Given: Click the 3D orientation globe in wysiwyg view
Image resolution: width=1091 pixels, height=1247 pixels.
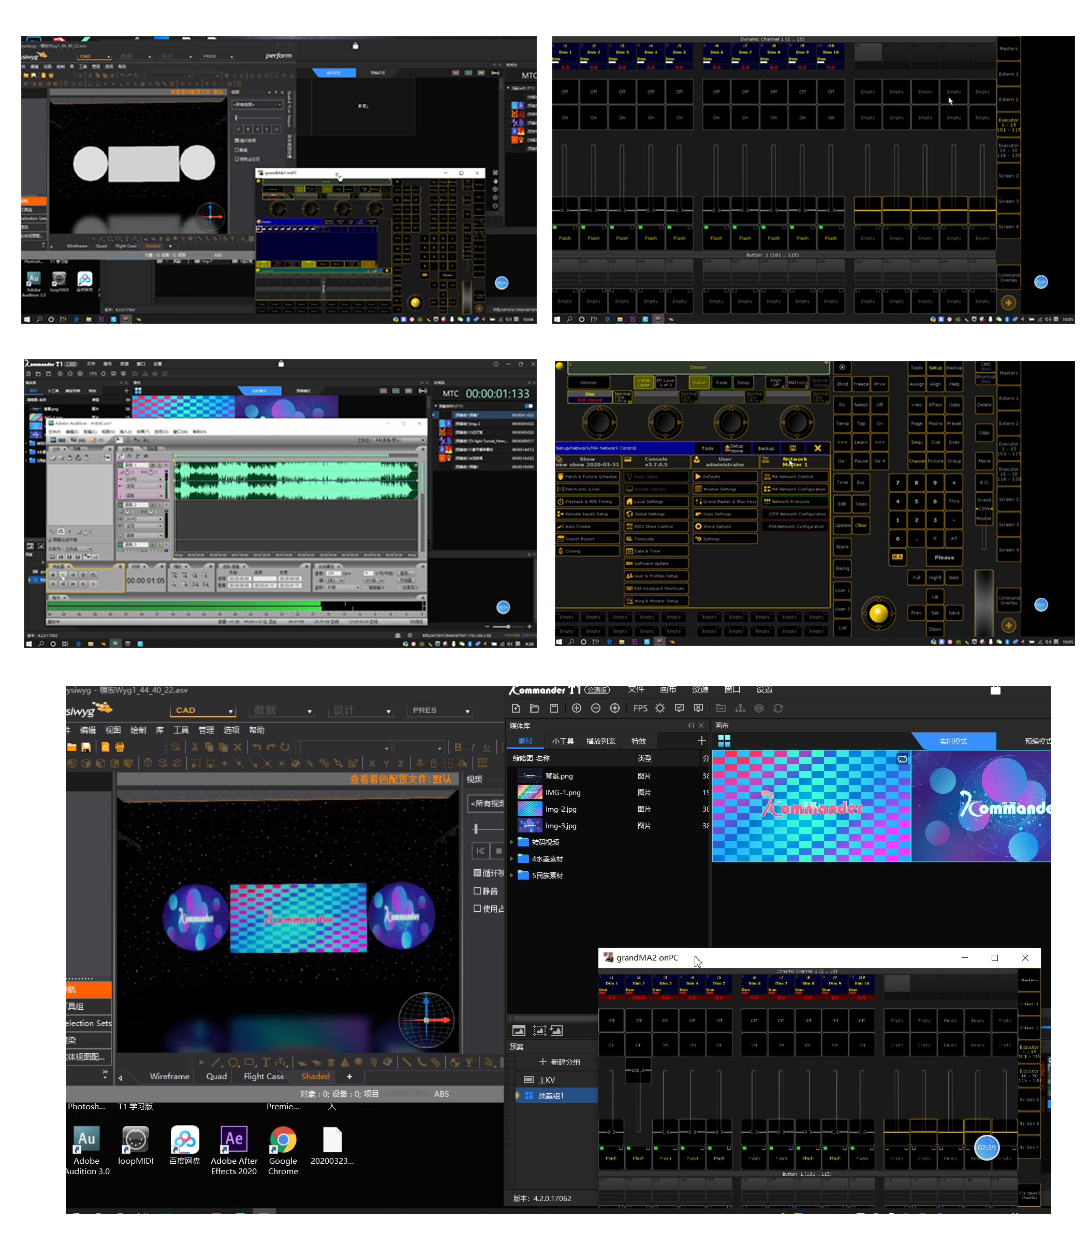Looking at the screenshot, I should coord(426,1020).
